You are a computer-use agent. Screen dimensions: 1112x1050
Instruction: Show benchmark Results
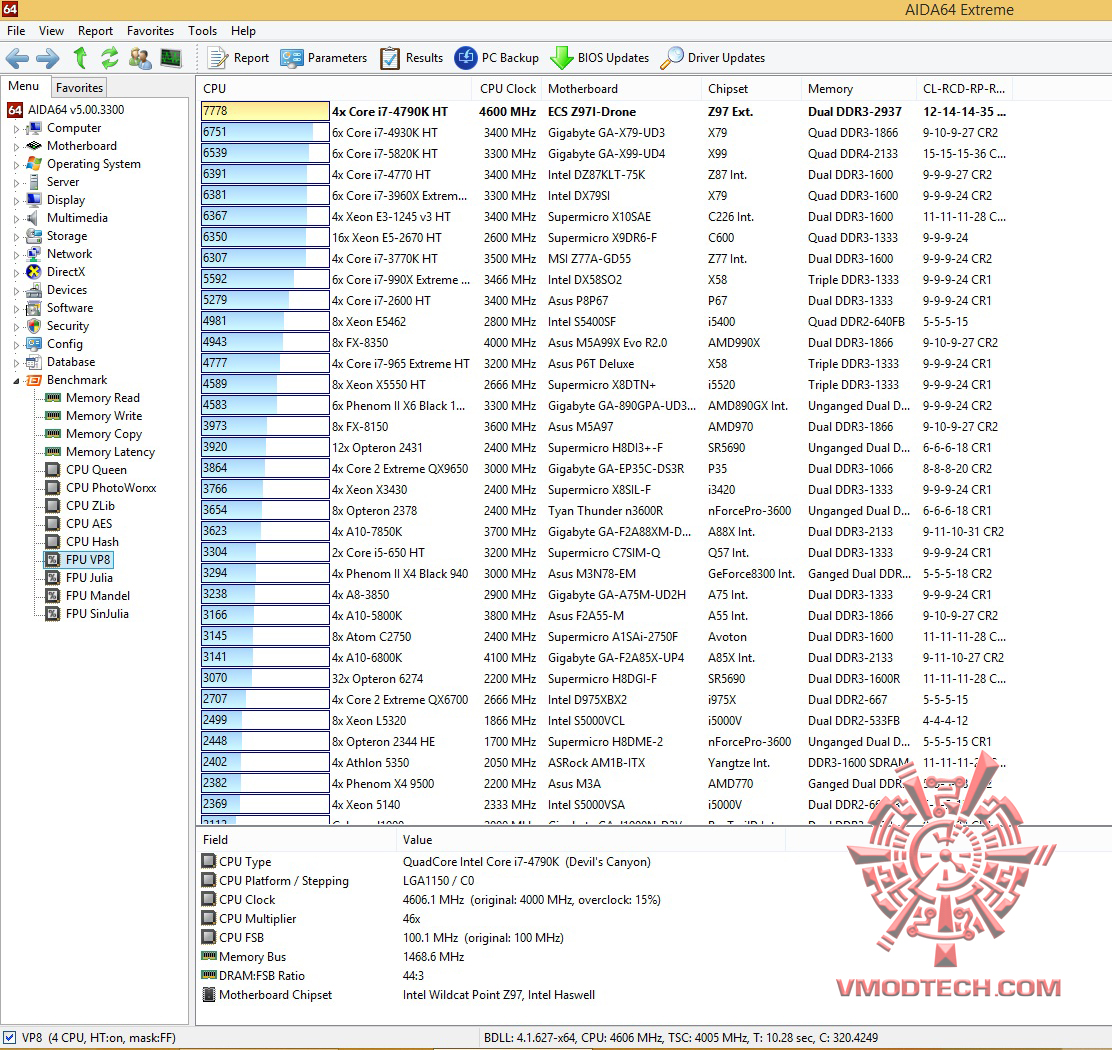[x=411, y=58]
